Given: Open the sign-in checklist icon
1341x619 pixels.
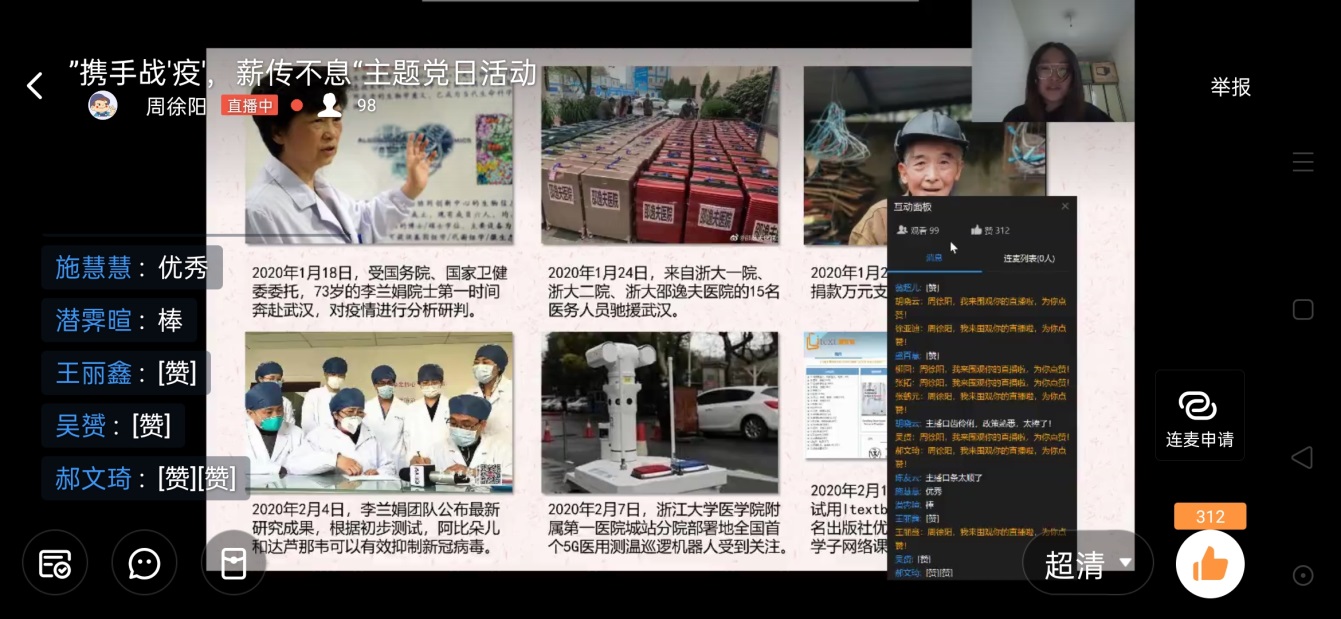Looking at the screenshot, I should click(x=55, y=563).
